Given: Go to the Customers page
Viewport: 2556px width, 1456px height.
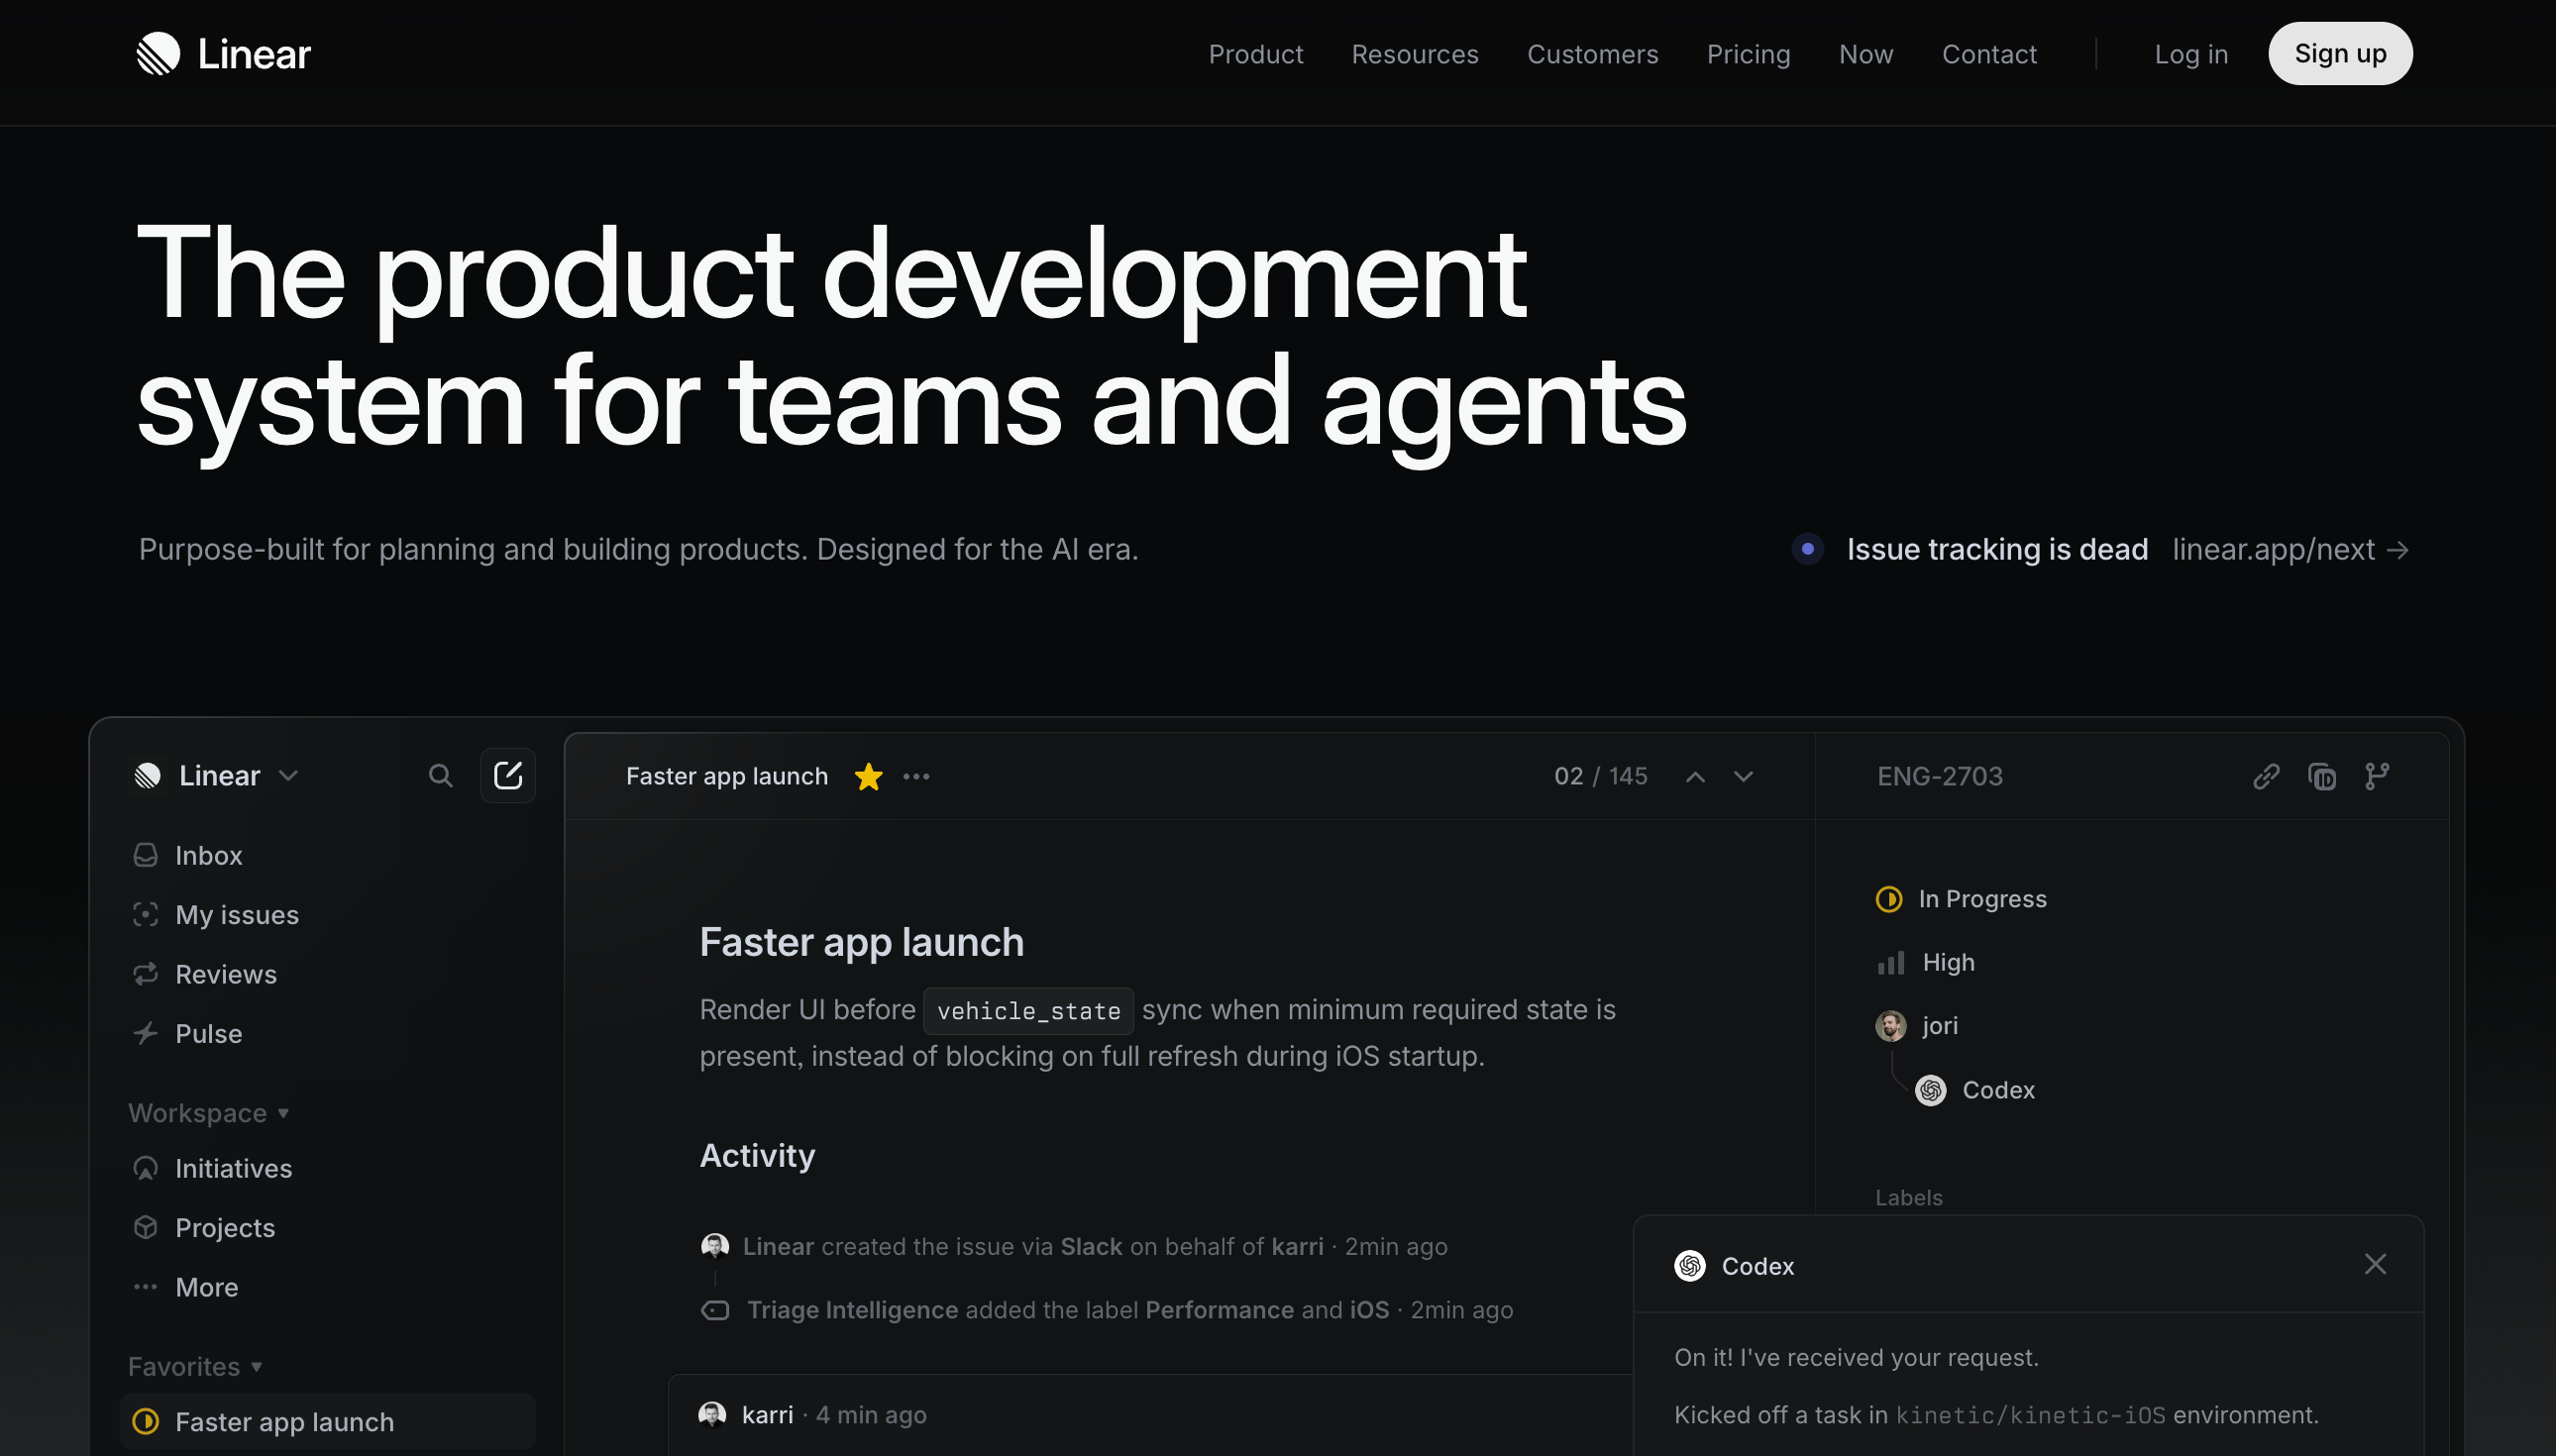Looking at the screenshot, I should point(1592,54).
